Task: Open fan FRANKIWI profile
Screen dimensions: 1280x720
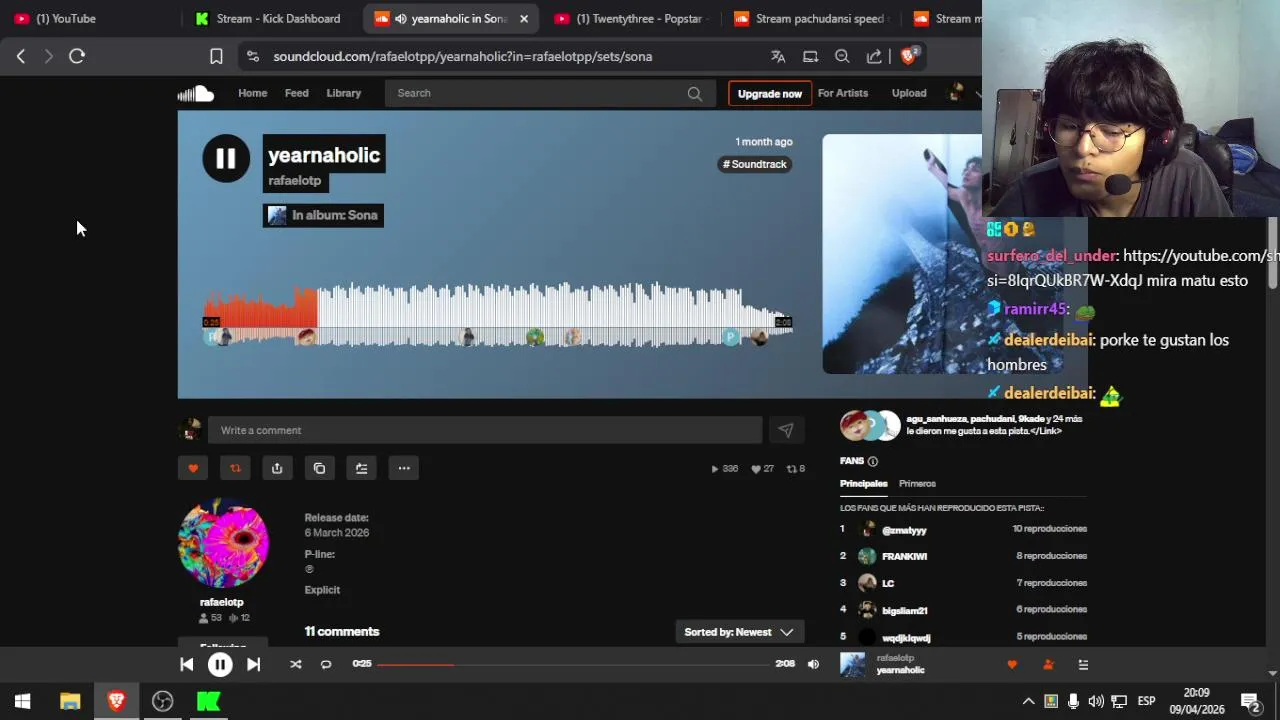Action: (904, 556)
